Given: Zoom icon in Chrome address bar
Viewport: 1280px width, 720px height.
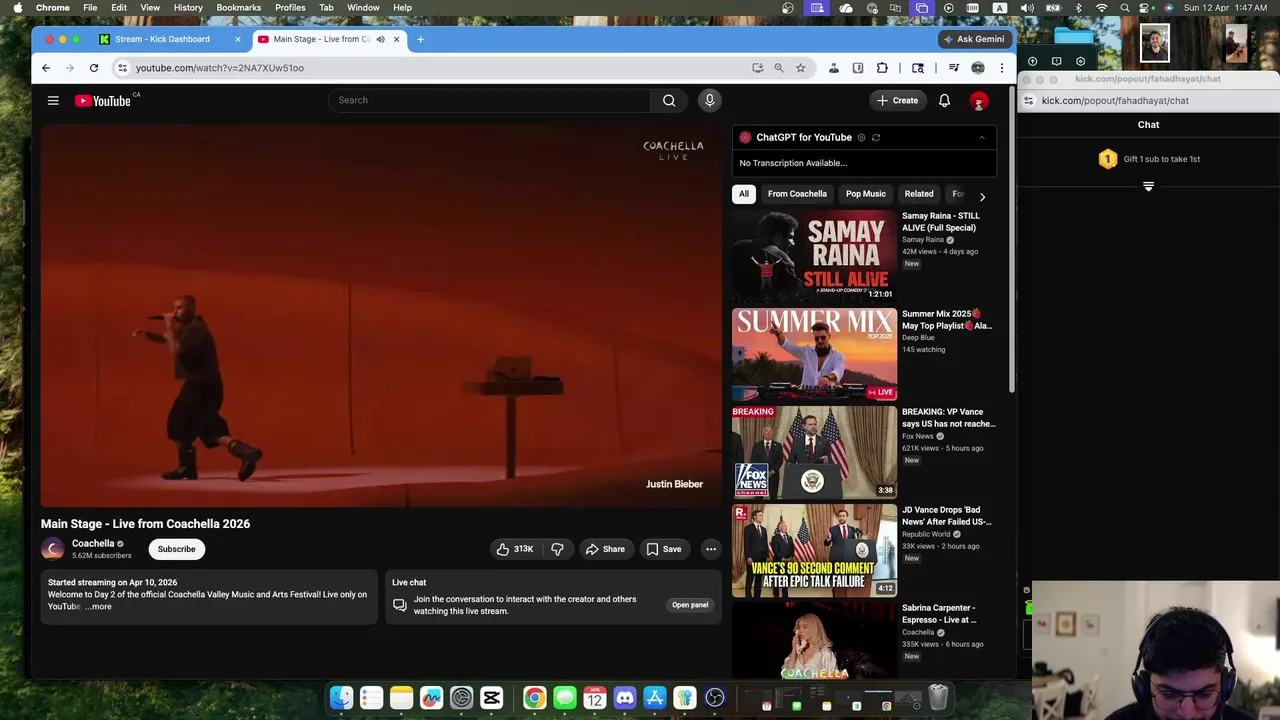Looking at the screenshot, I should coord(778,68).
